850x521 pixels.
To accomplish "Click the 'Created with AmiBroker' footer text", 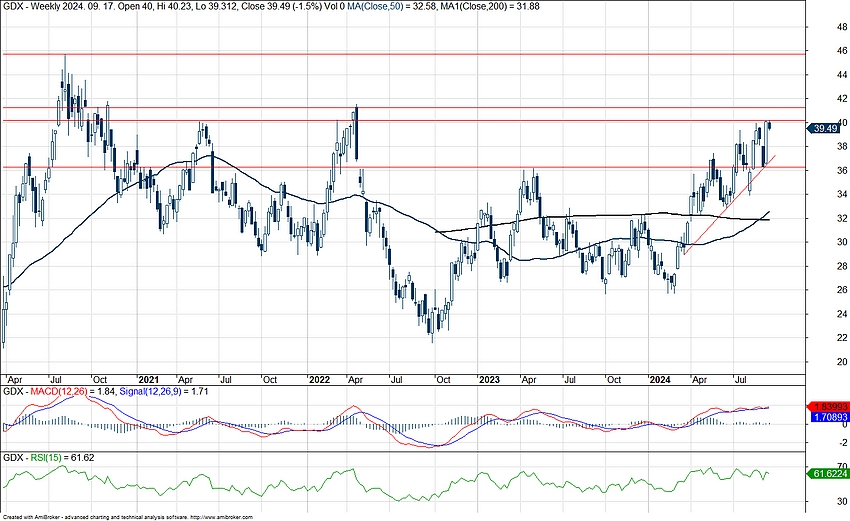I will coord(31,518).
